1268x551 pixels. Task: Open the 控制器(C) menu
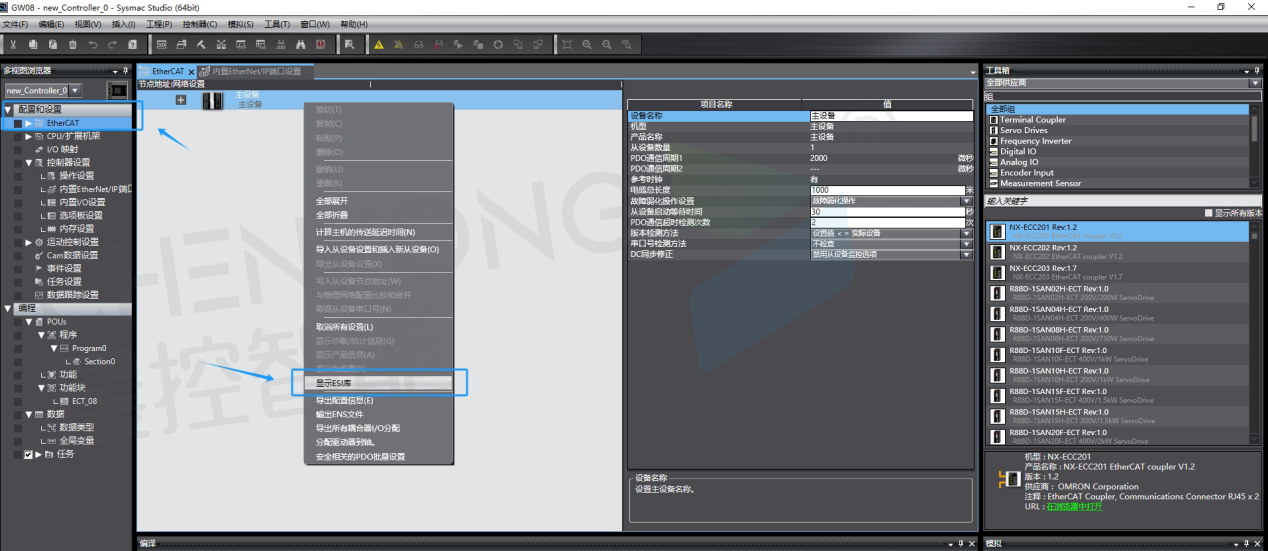201,24
